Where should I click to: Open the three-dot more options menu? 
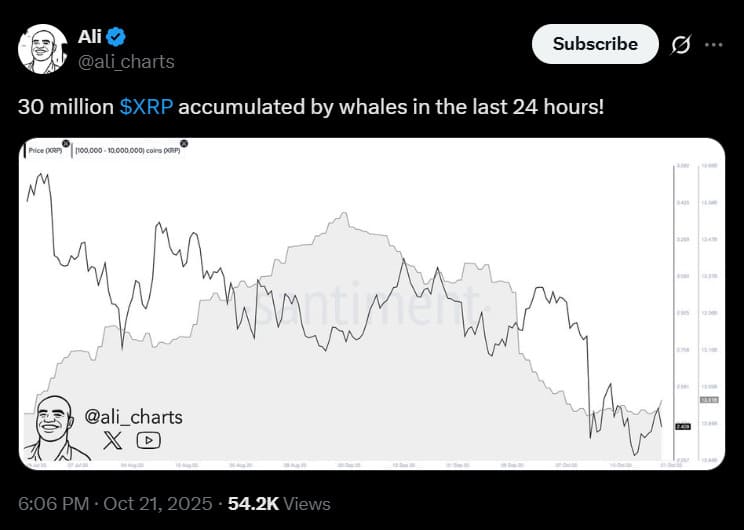click(x=712, y=45)
